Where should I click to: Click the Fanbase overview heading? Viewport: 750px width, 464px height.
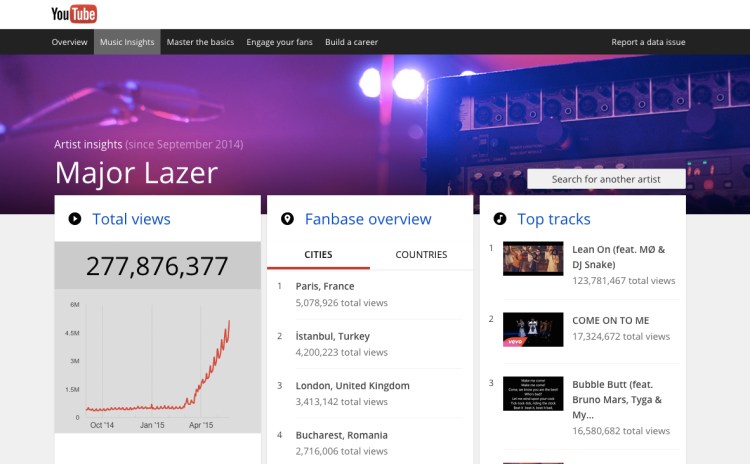(x=368, y=219)
